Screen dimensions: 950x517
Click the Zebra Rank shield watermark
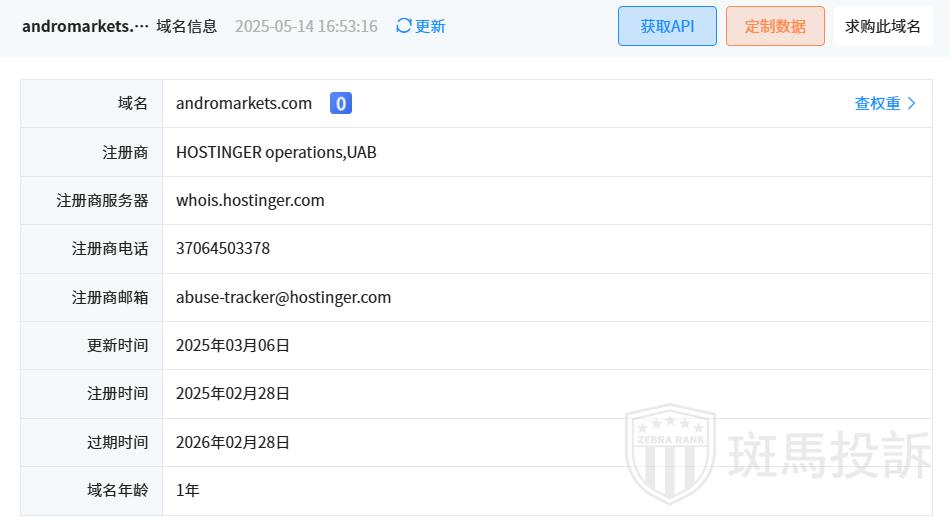670,453
